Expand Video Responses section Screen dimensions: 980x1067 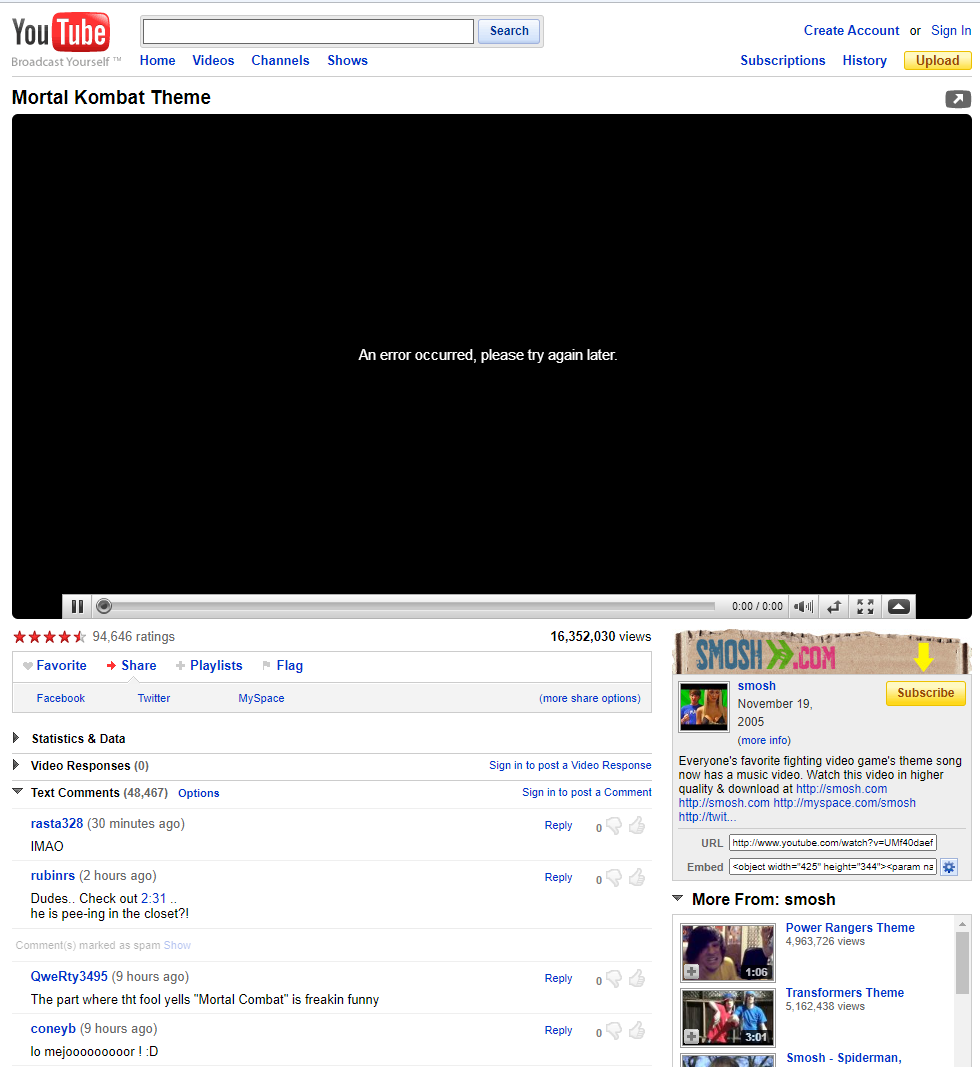point(17,765)
